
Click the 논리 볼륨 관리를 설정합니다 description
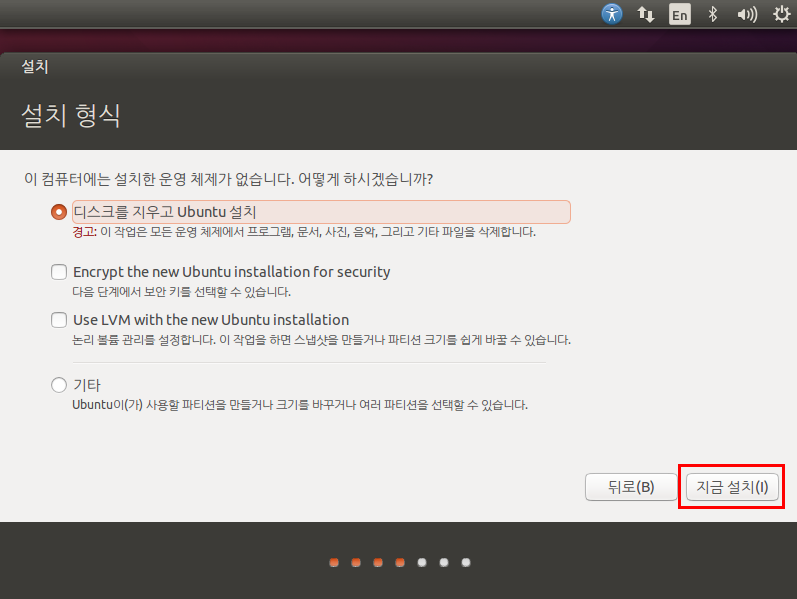(x=321, y=340)
